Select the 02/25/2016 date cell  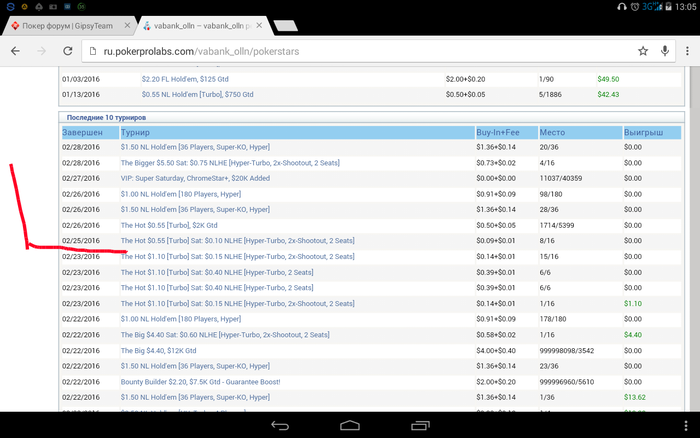coord(81,241)
